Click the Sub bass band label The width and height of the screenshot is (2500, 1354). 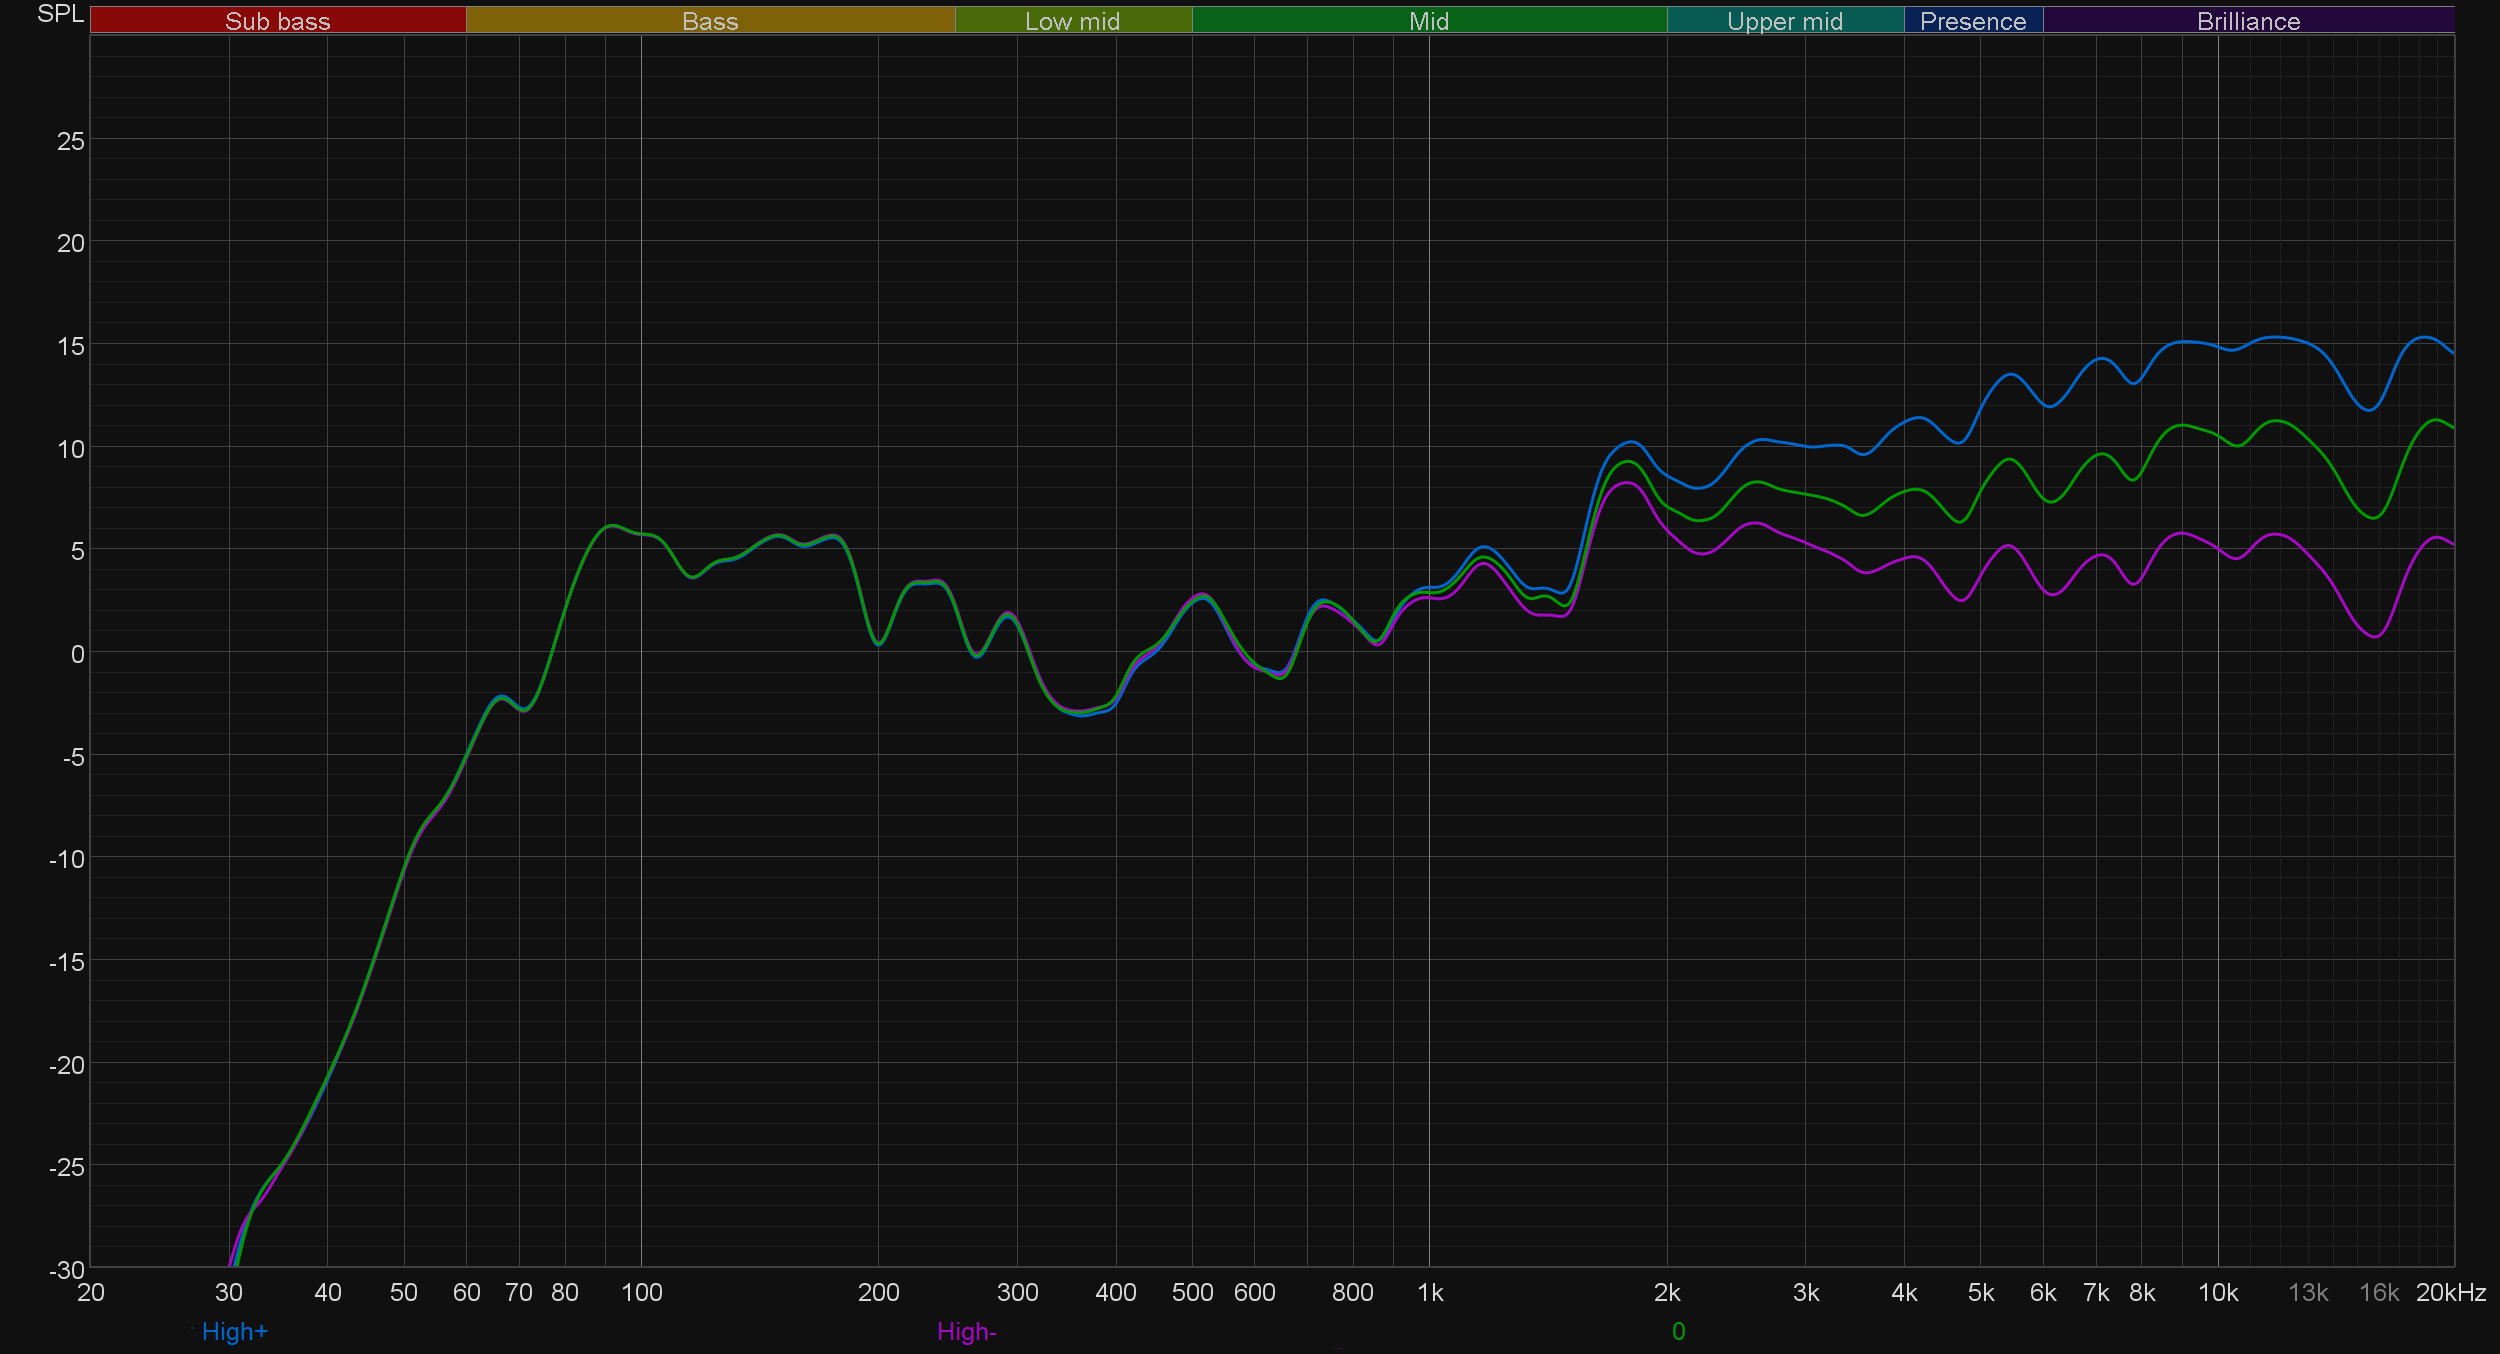[277, 21]
